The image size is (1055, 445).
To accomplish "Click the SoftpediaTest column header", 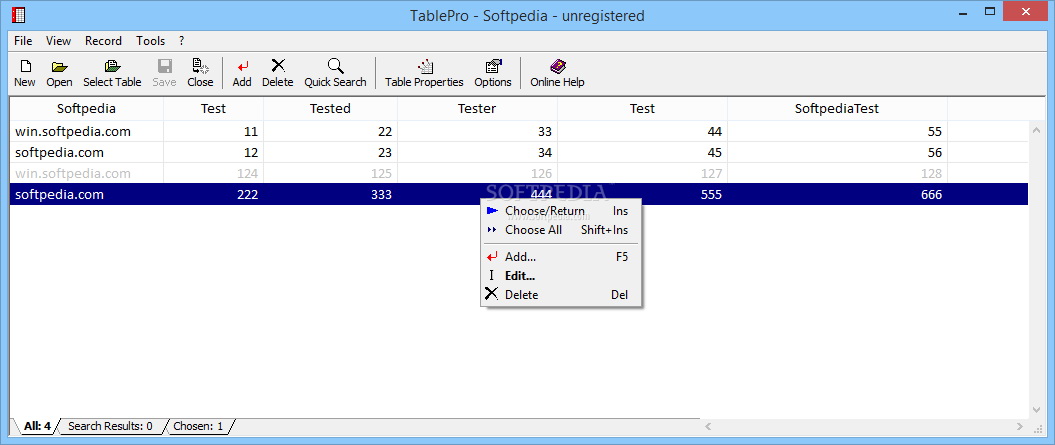I will pos(837,108).
